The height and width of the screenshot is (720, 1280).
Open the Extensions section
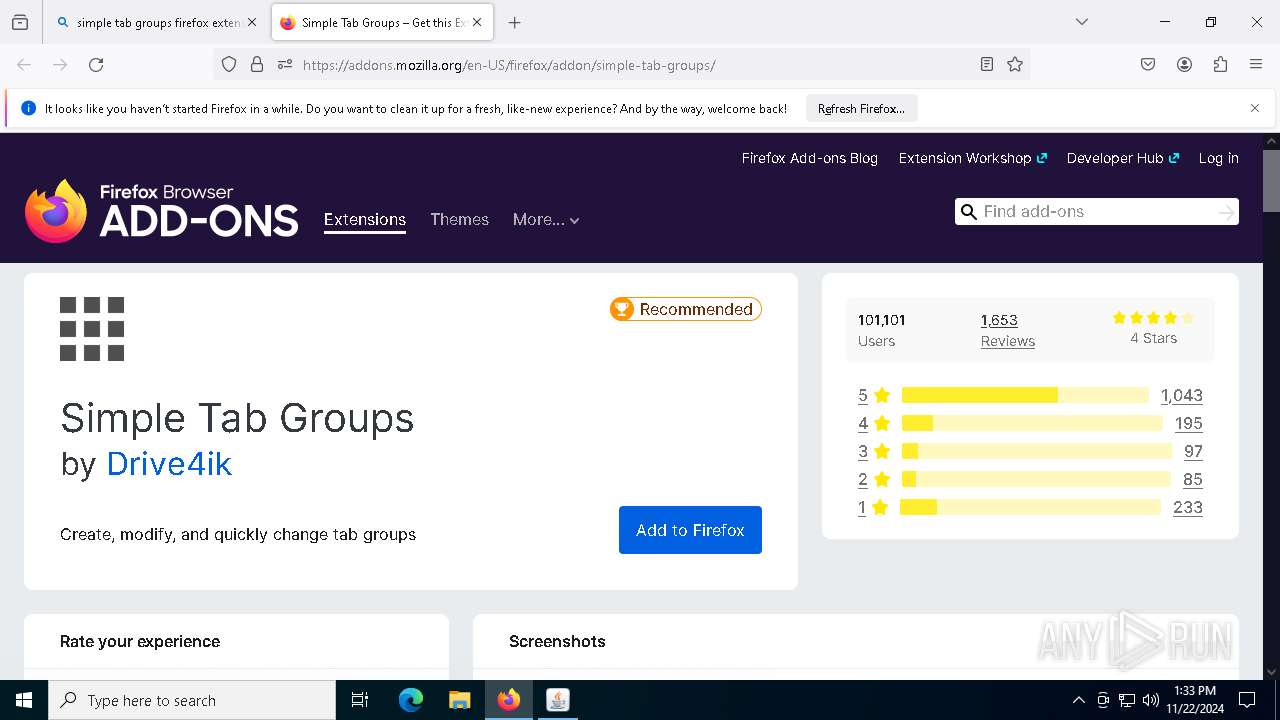pyautogui.click(x=365, y=220)
